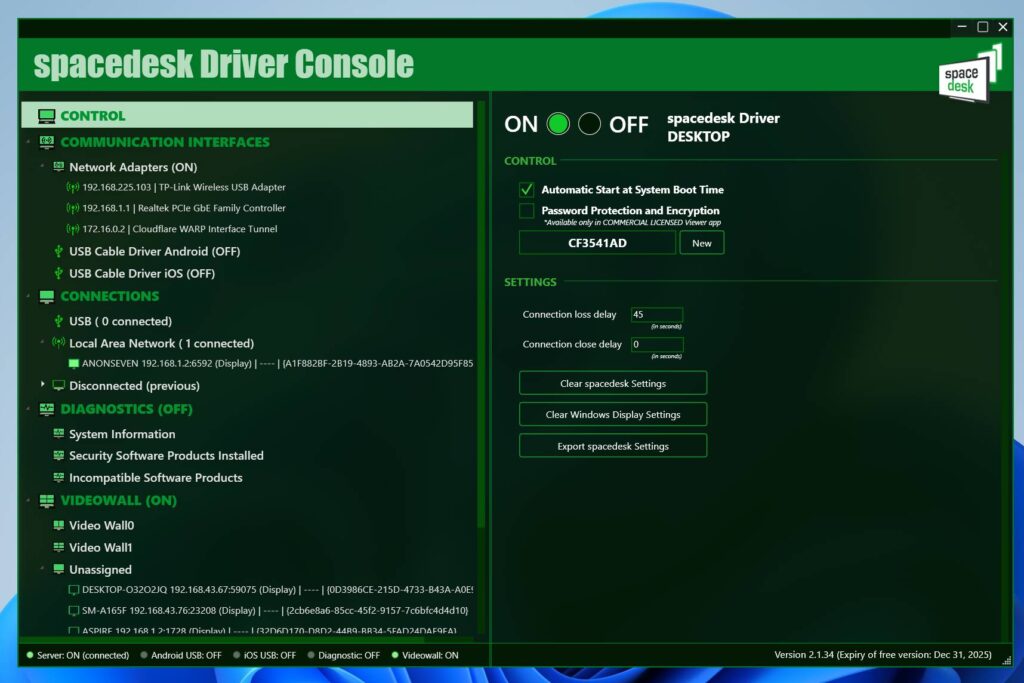The width and height of the screenshot is (1024, 683).
Task: Collapse the Local Area Network node
Action: 42,342
